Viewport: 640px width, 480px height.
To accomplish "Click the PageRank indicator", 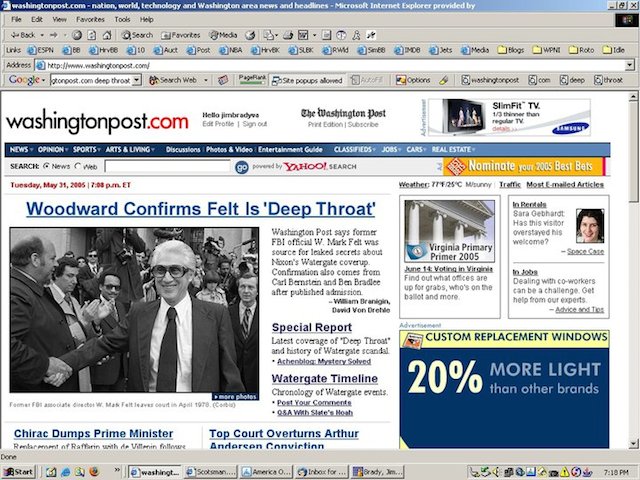I will click(x=252, y=80).
